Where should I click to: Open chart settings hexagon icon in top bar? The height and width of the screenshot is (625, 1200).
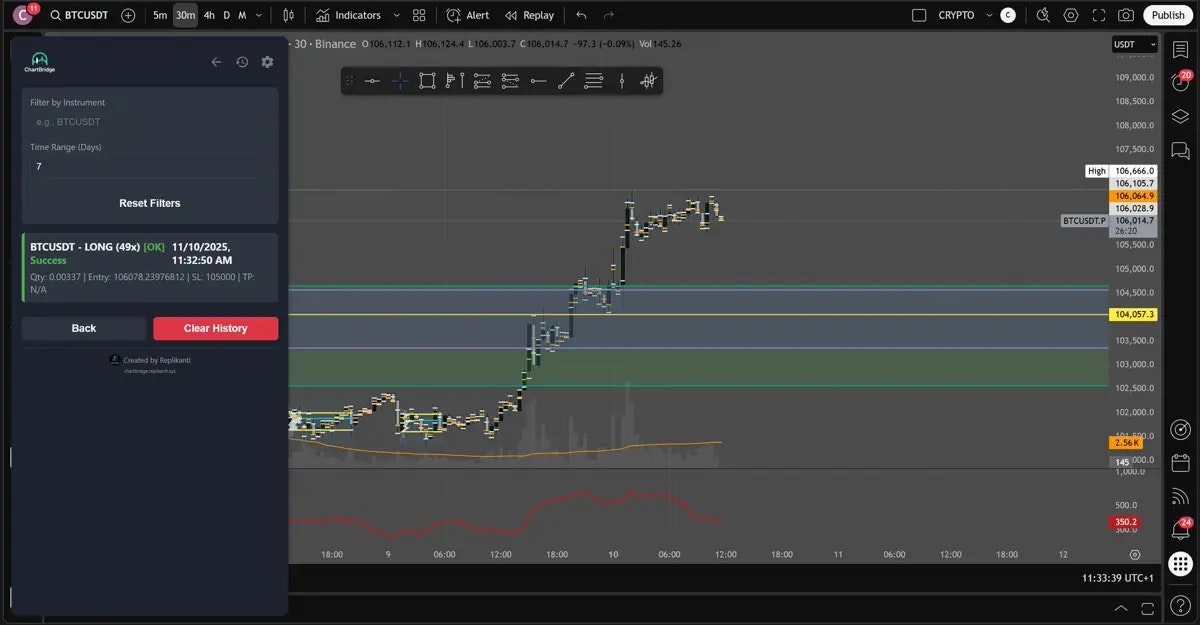(x=1071, y=15)
